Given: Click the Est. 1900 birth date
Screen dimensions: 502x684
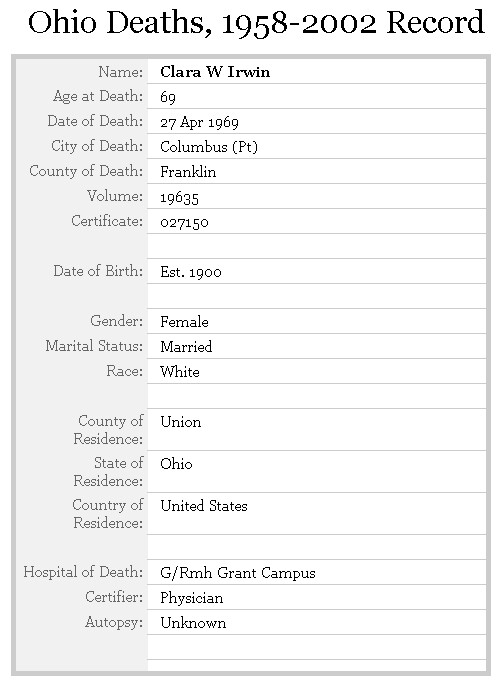Looking at the screenshot, I should pyautogui.click(x=191, y=272).
